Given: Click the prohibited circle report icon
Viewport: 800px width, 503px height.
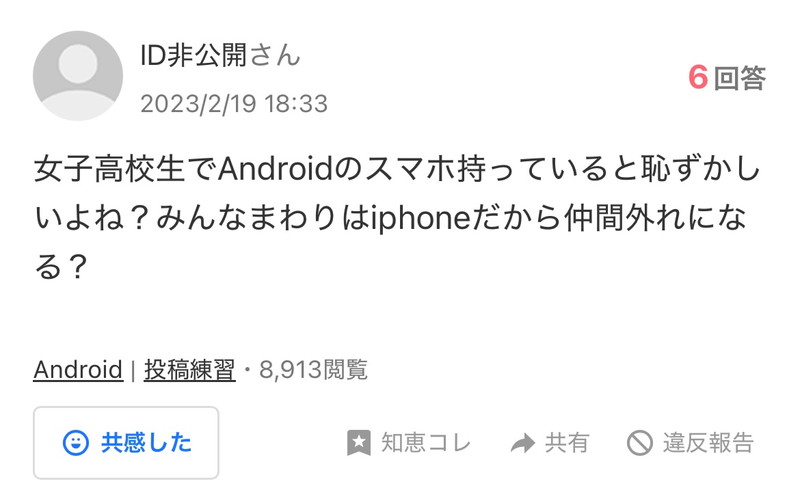Looking at the screenshot, I should pos(640,442).
